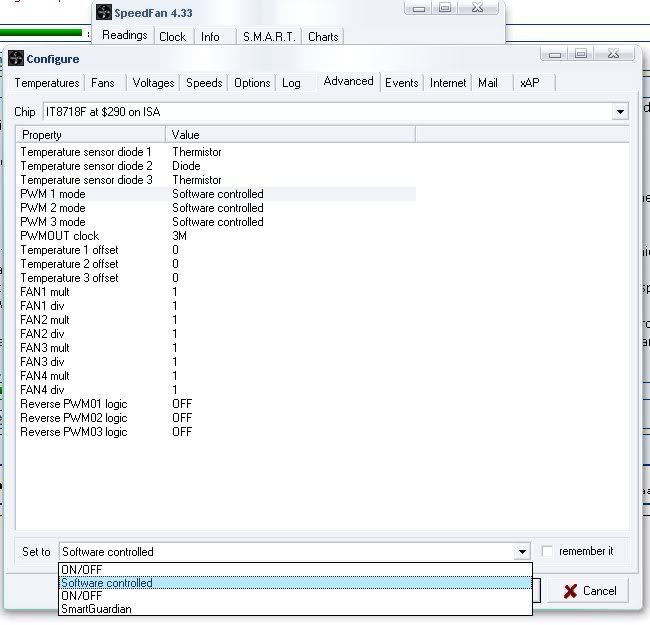Open the Fans tab
The height and width of the screenshot is (625, 650).
click(x=103, y=83)
